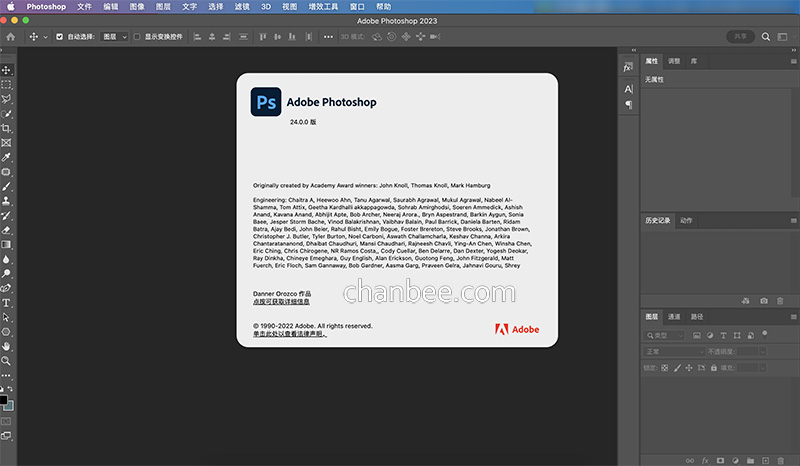The image size is (800, 466).
Task: Toggle adjustment layer filter
Action: [710, 335]
